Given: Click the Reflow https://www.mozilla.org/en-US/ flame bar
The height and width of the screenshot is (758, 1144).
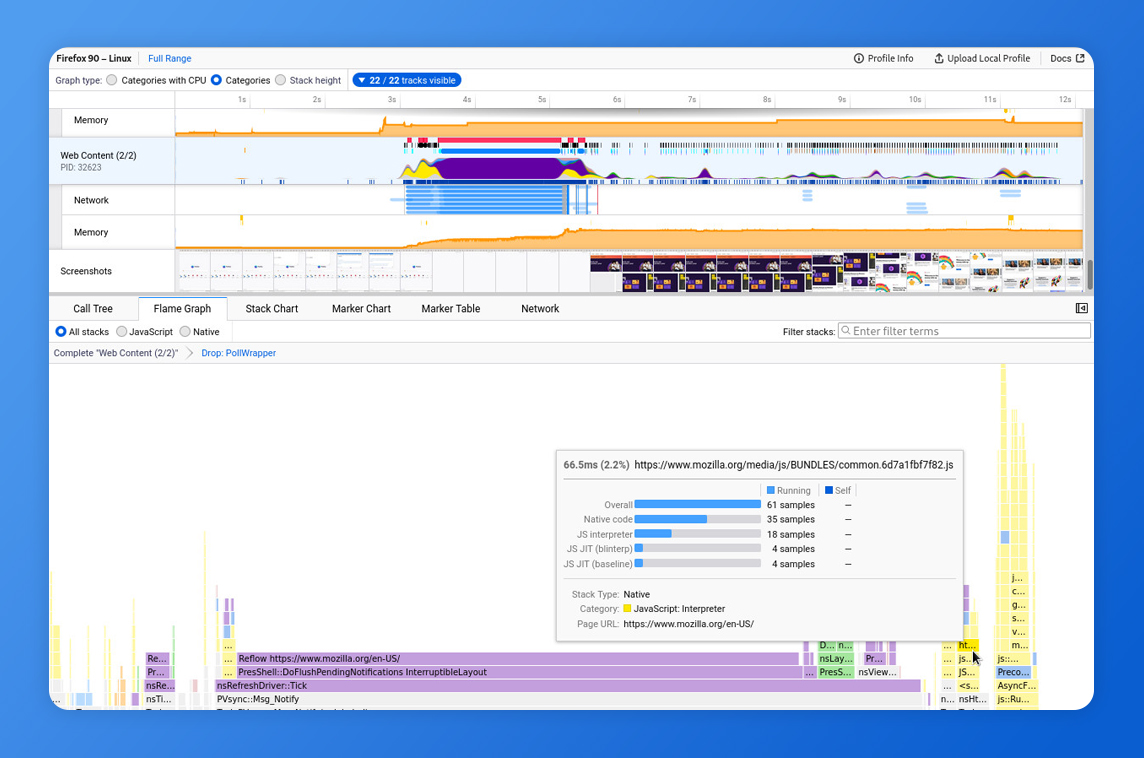Looking at the screenshot, I should (517, 659).
